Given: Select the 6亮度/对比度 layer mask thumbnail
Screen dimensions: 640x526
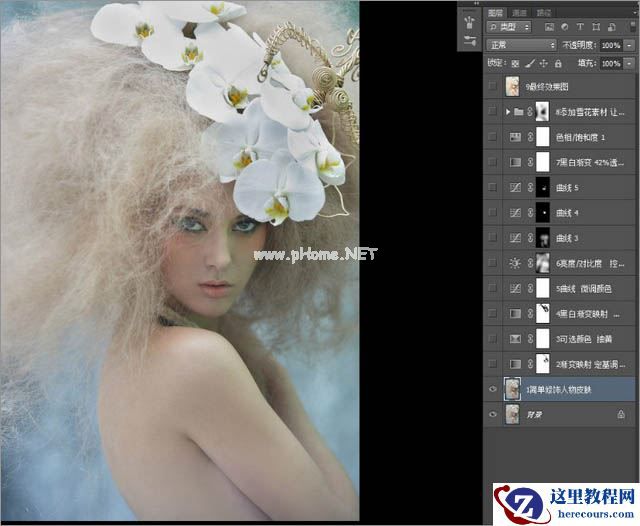Looking at the screenshot, I should [x=542, y=263].
